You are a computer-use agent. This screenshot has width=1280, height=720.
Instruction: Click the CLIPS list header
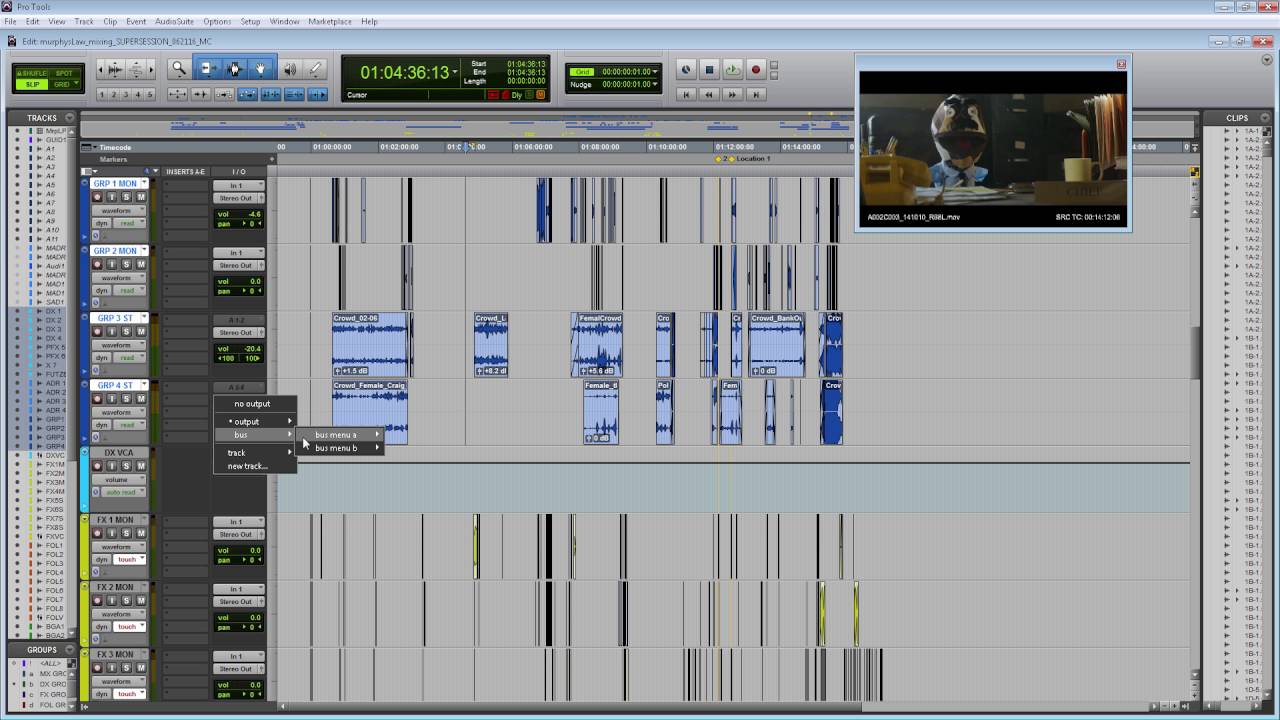coord(1237,118)
